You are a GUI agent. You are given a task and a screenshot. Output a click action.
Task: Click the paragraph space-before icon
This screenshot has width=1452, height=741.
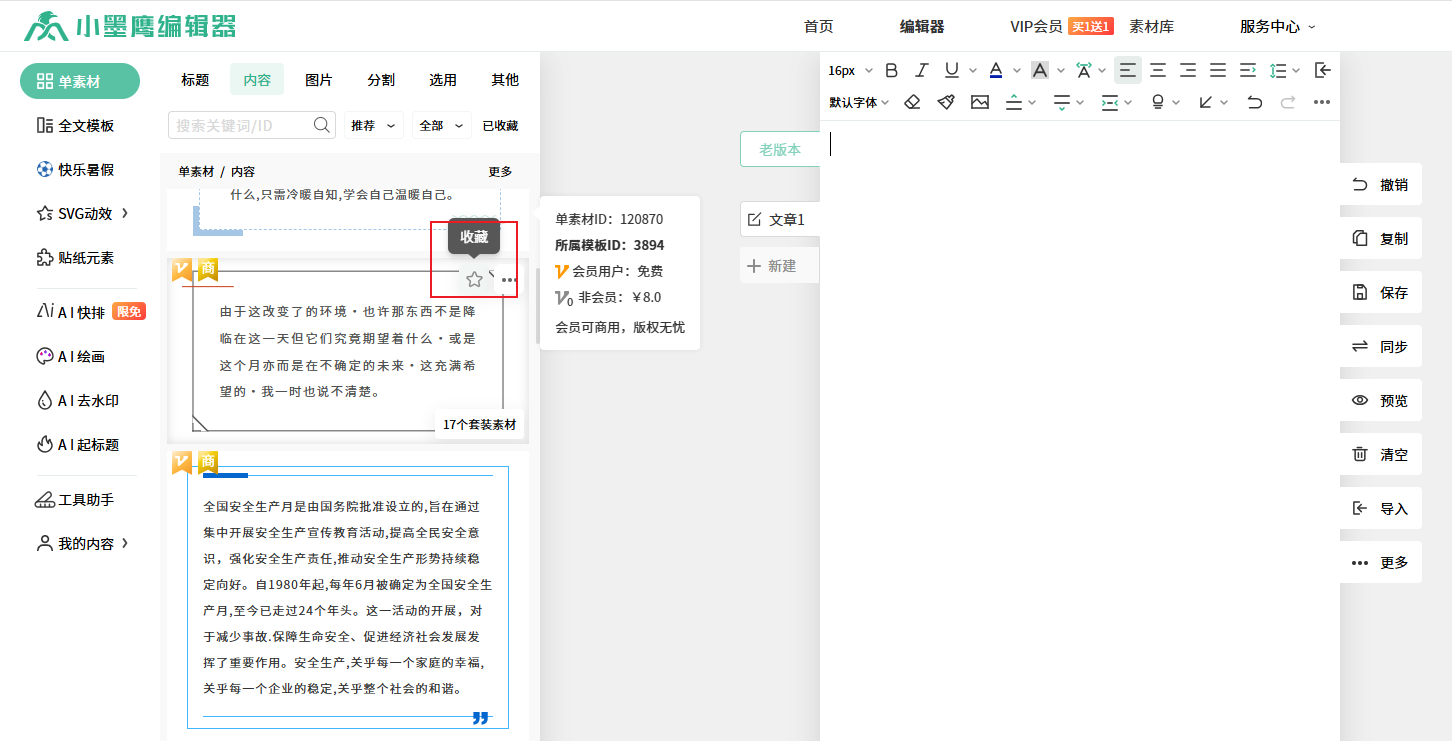coord(1014,102)
